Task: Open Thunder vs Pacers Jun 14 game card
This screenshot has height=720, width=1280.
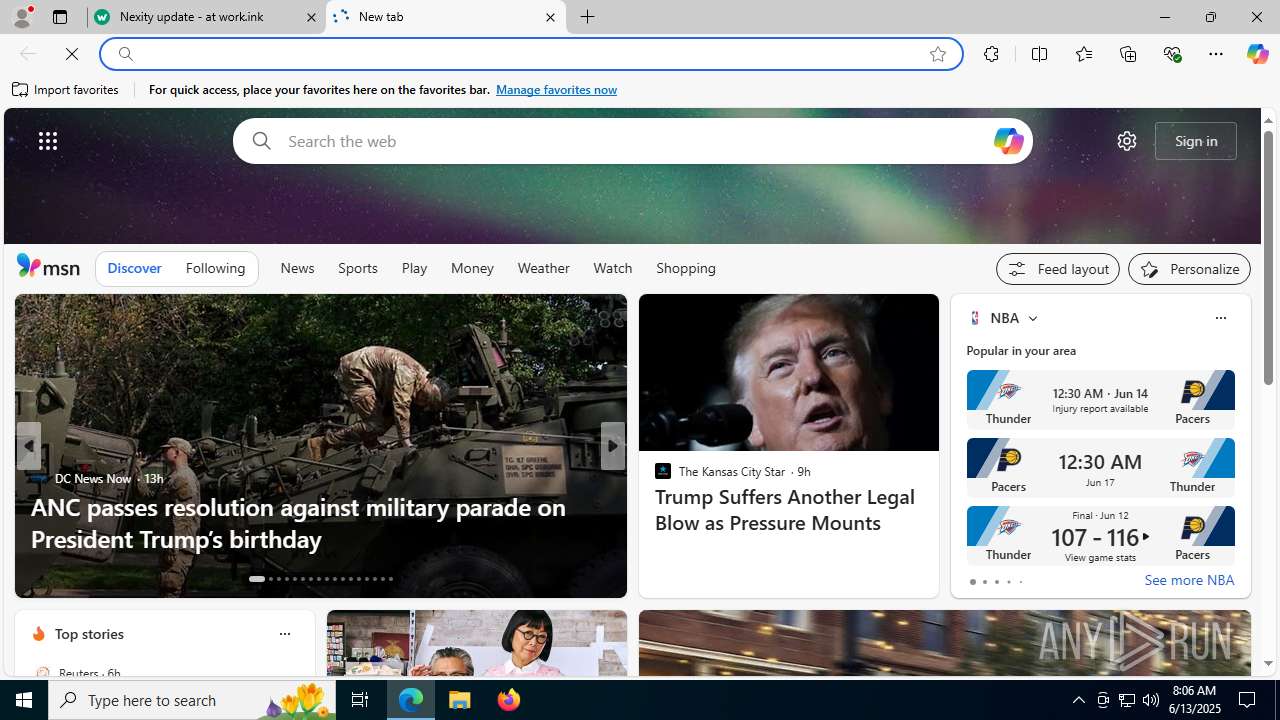Action: tap(1100, 398)
